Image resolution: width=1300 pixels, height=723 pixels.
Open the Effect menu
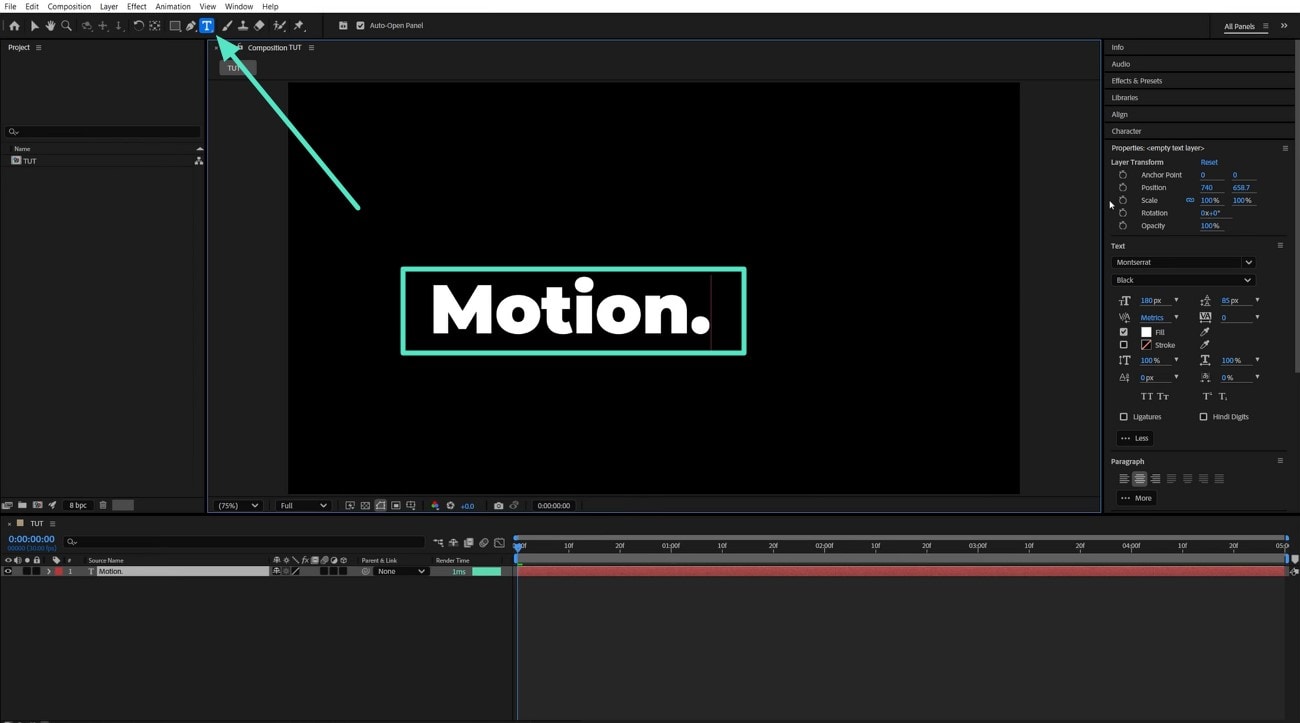click(x=137, y=6)
